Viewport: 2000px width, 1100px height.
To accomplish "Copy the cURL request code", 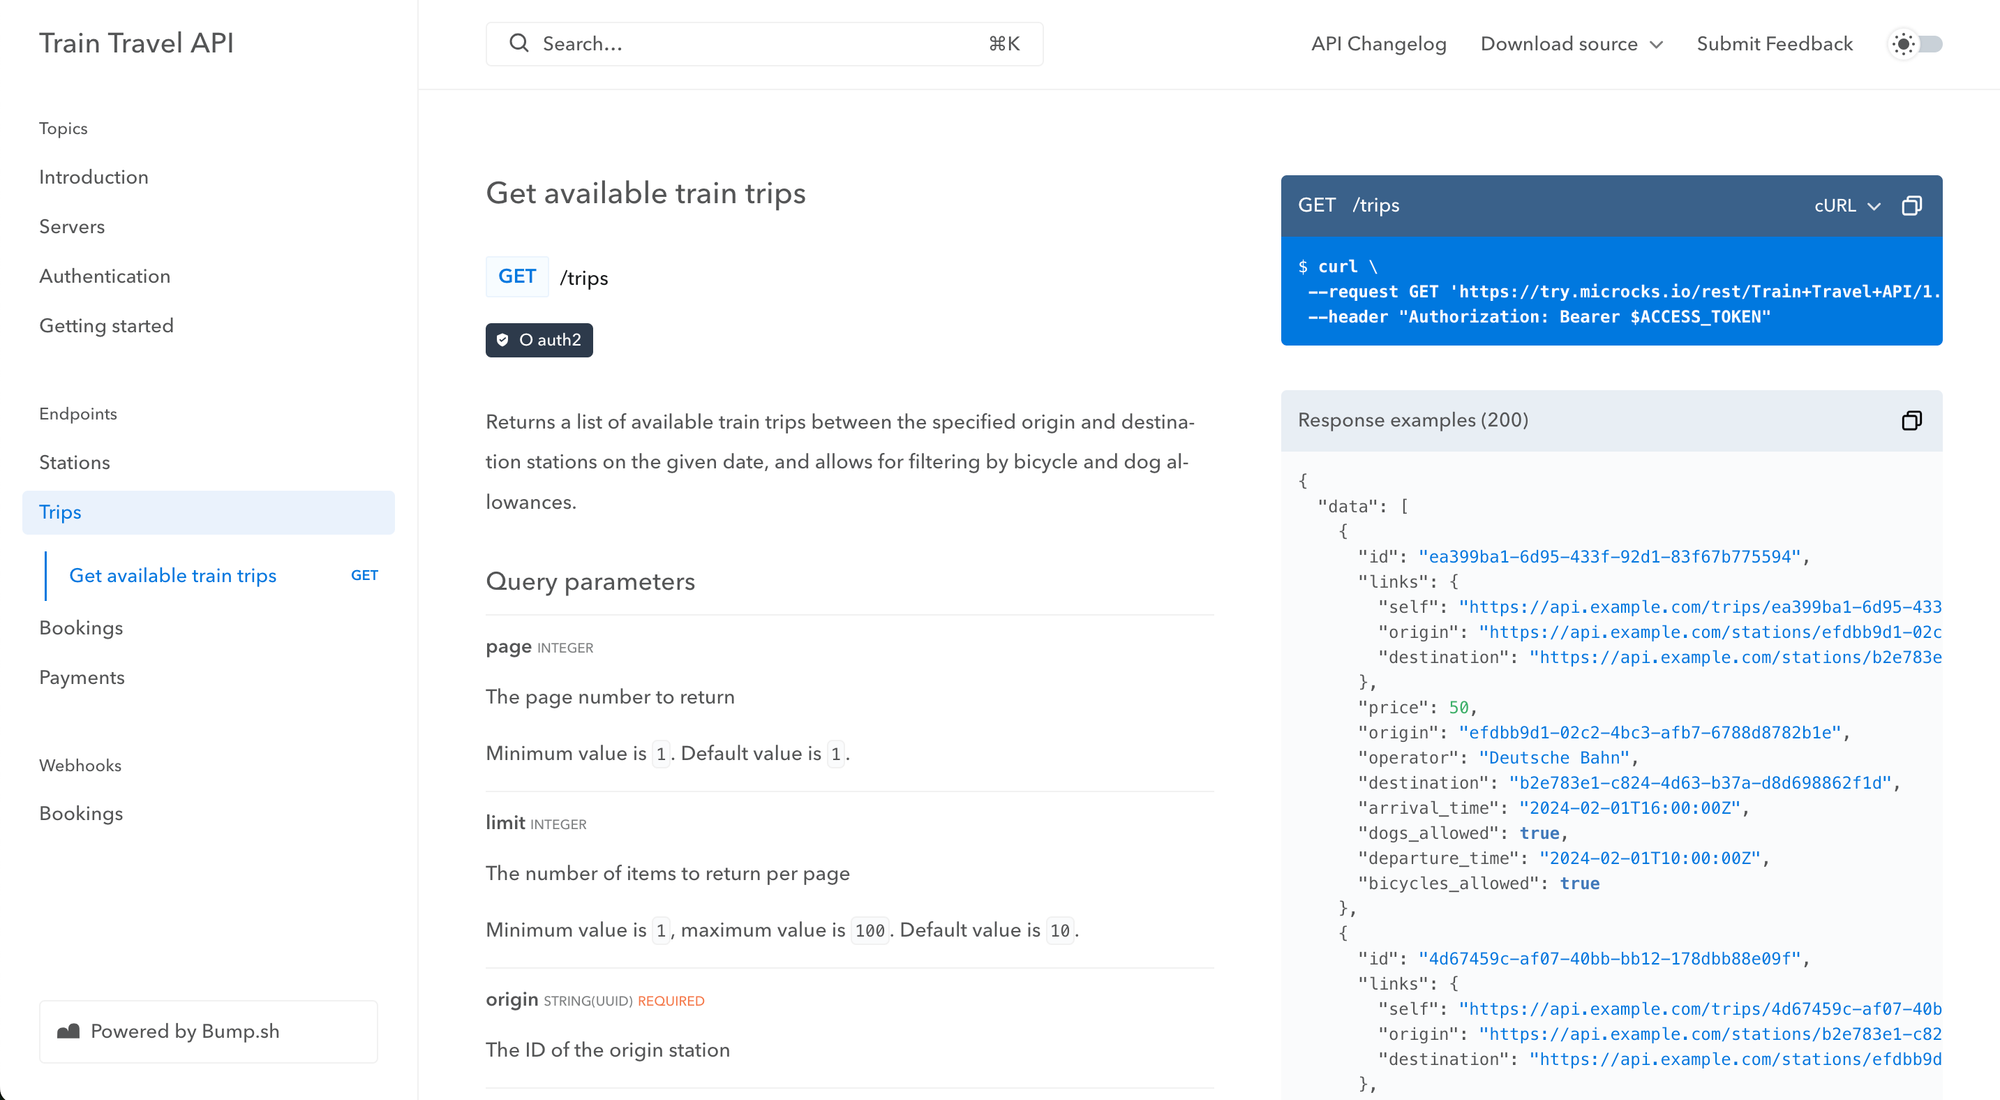I will pyautogui.click(x=1911, y=206).
